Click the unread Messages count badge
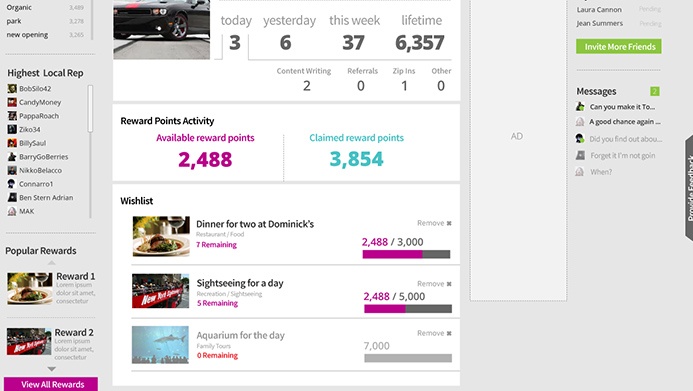693x391 pixels. pos(655,91)
